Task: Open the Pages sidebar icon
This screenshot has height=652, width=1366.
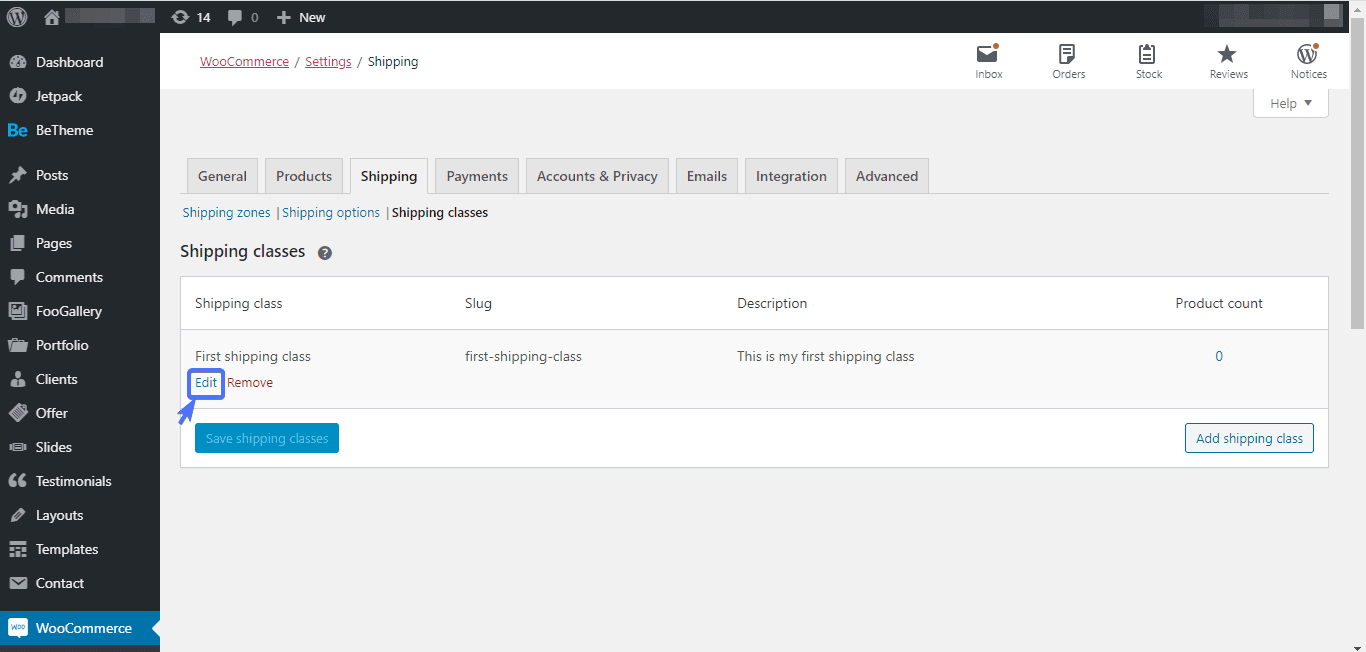Action: tap(17, 243)
